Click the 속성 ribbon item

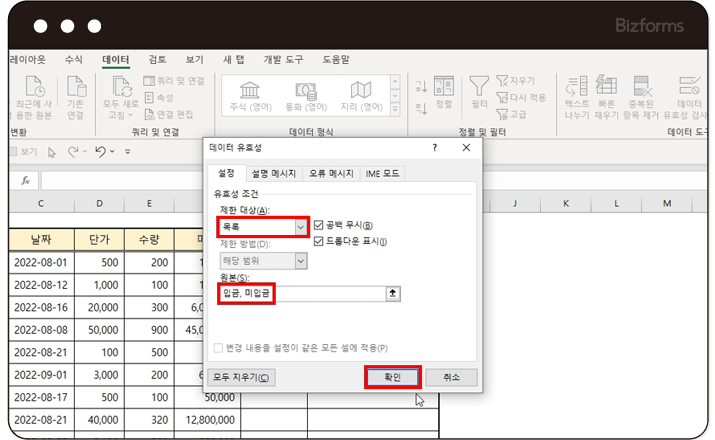tap(159, 98)
